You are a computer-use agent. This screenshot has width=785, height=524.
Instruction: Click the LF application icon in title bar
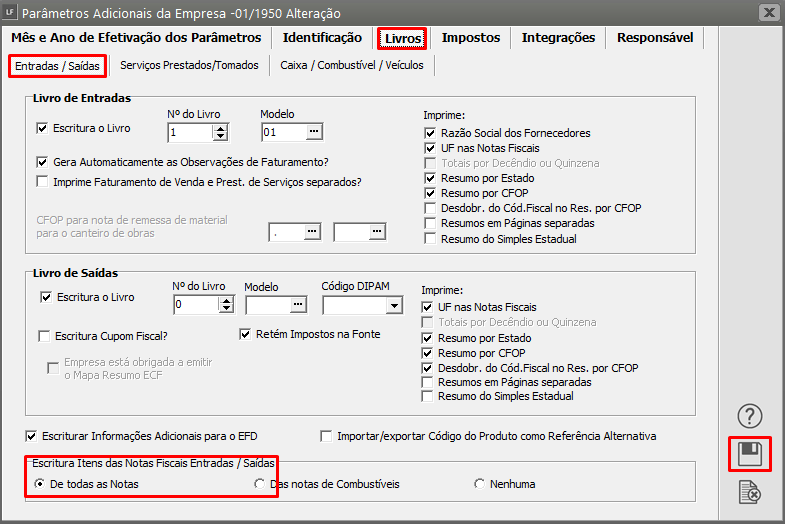[10, 12]
